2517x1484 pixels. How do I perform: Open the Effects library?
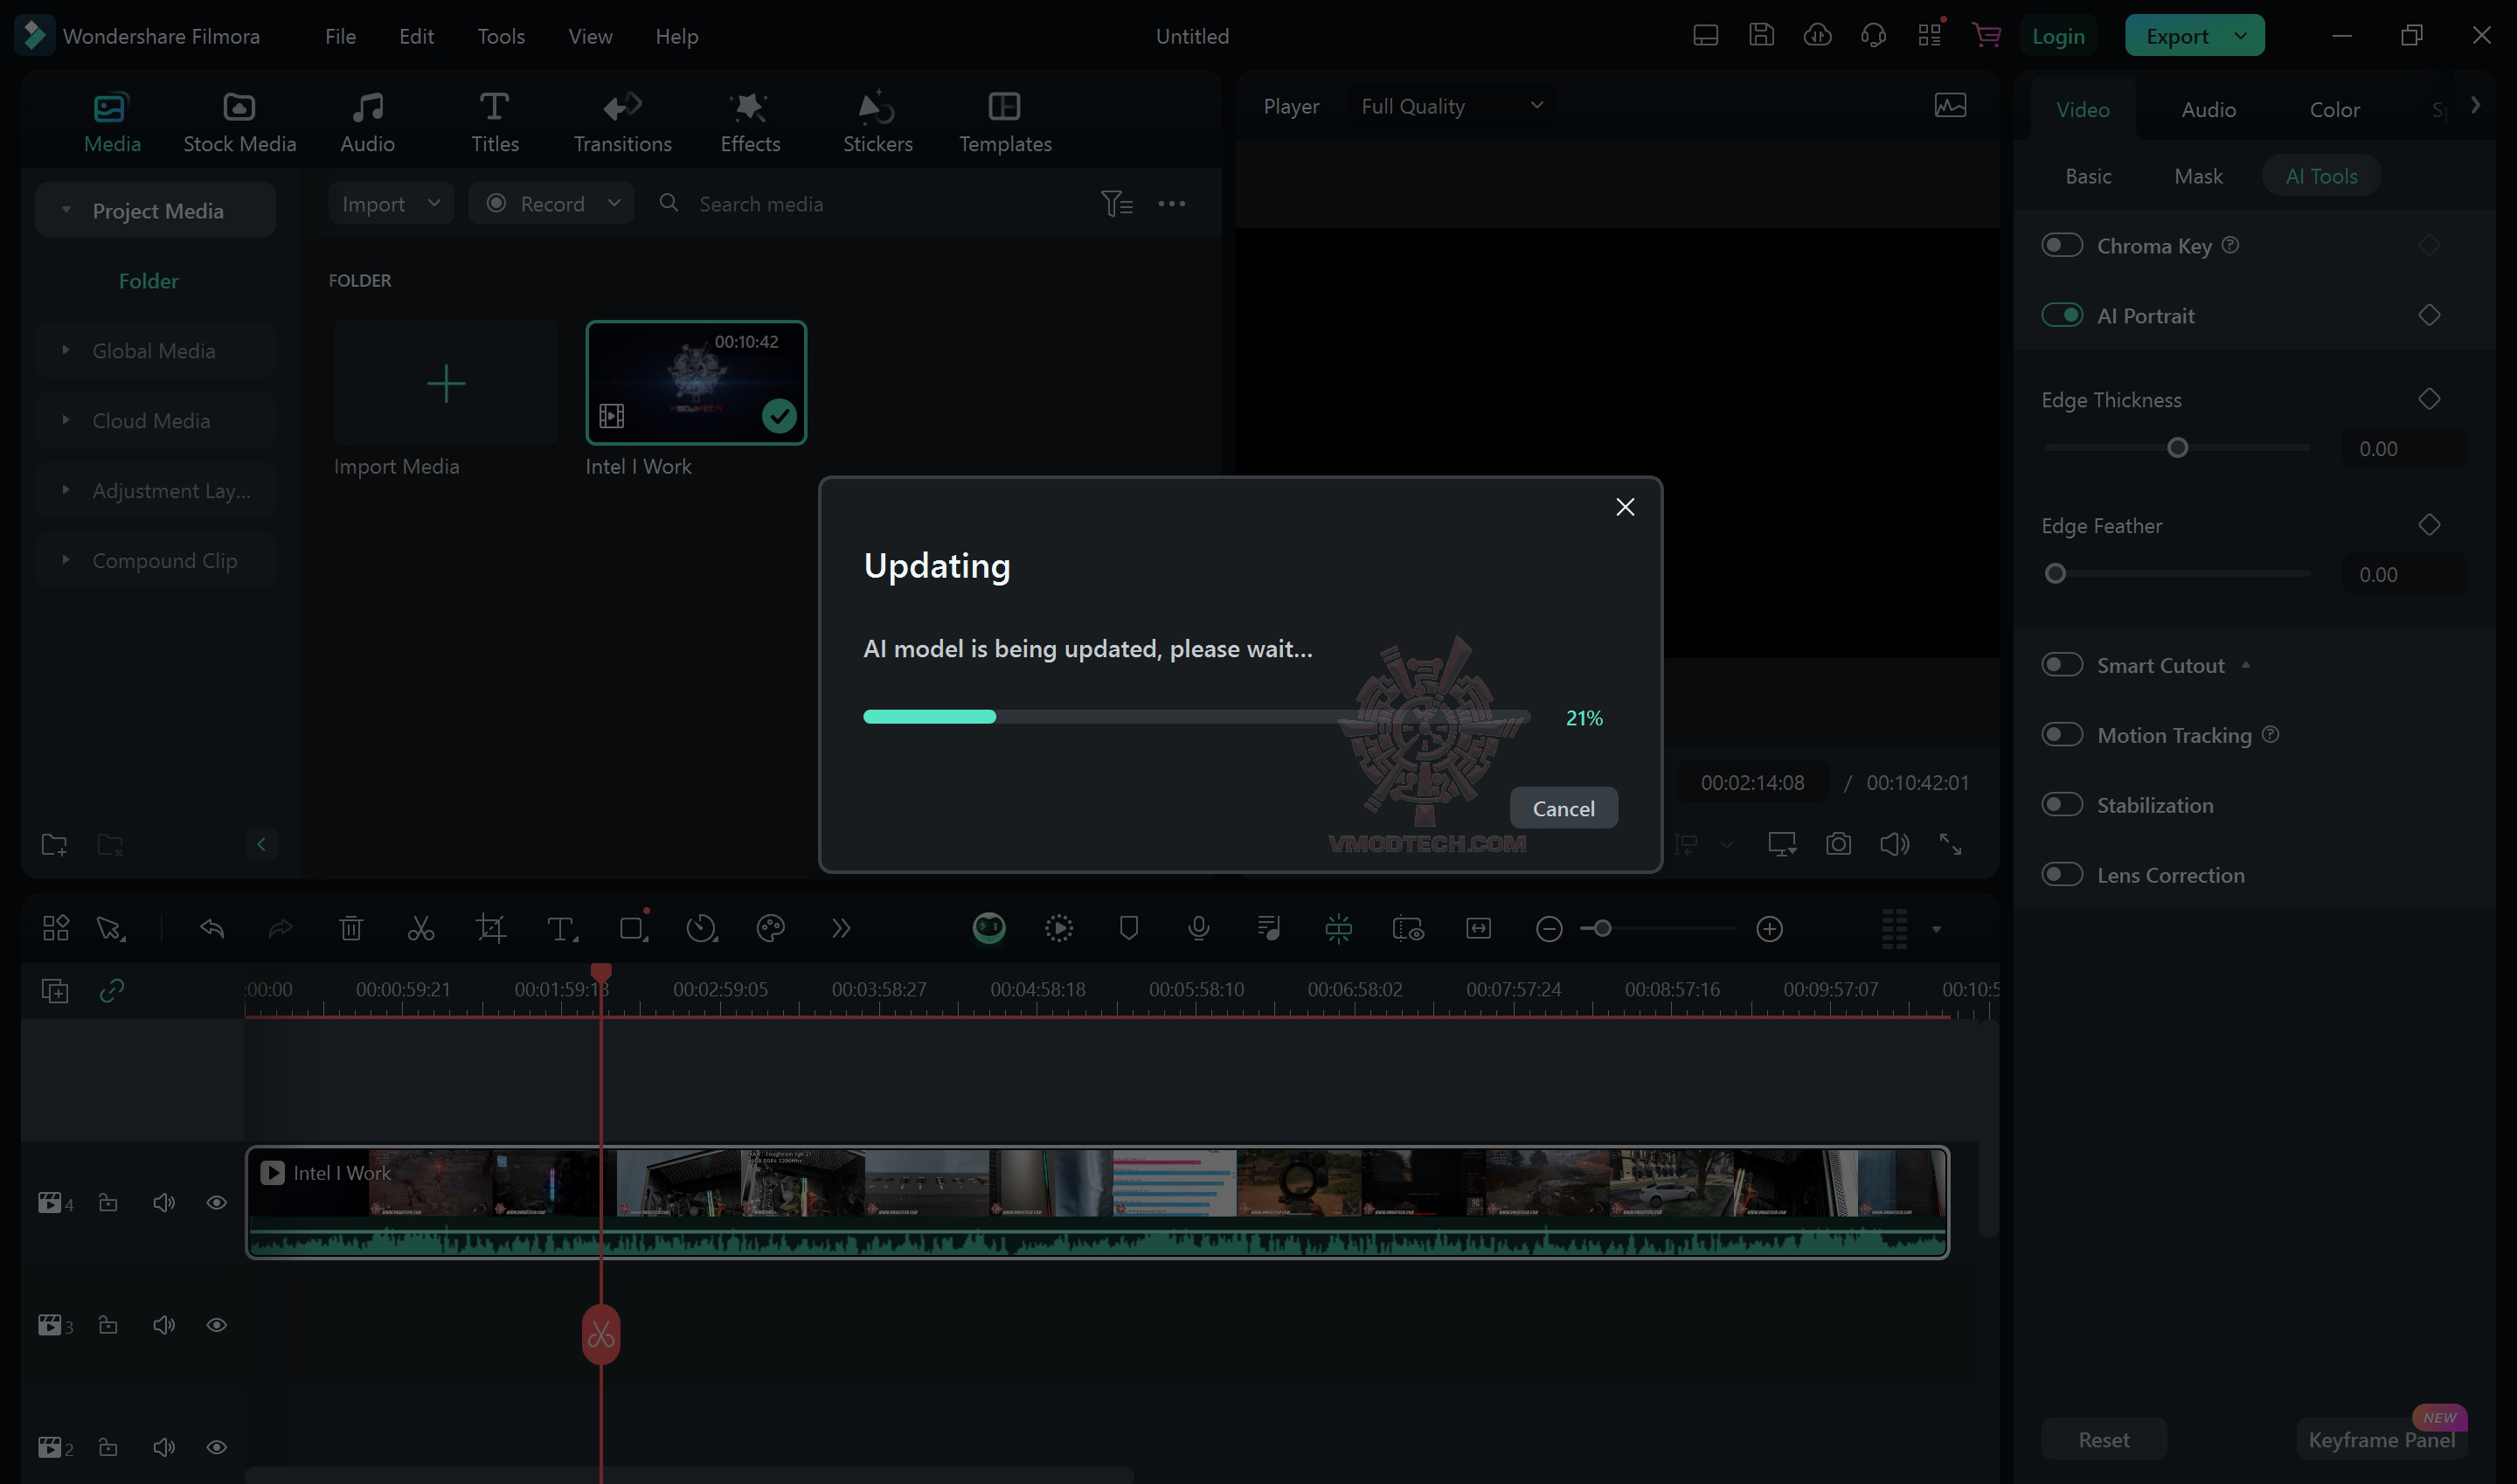click(x=750, y=122)
